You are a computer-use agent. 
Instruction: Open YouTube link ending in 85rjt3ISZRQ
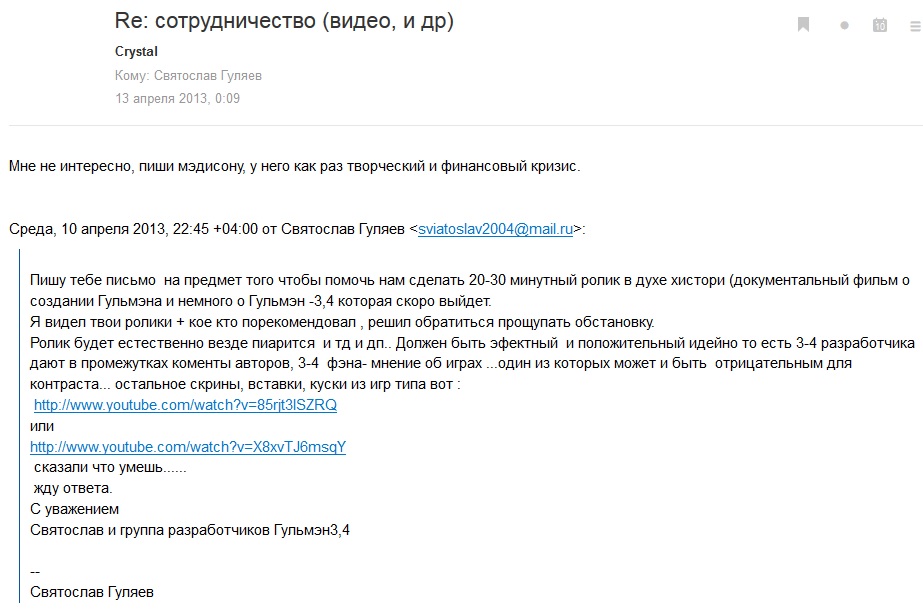click(185, 405)
